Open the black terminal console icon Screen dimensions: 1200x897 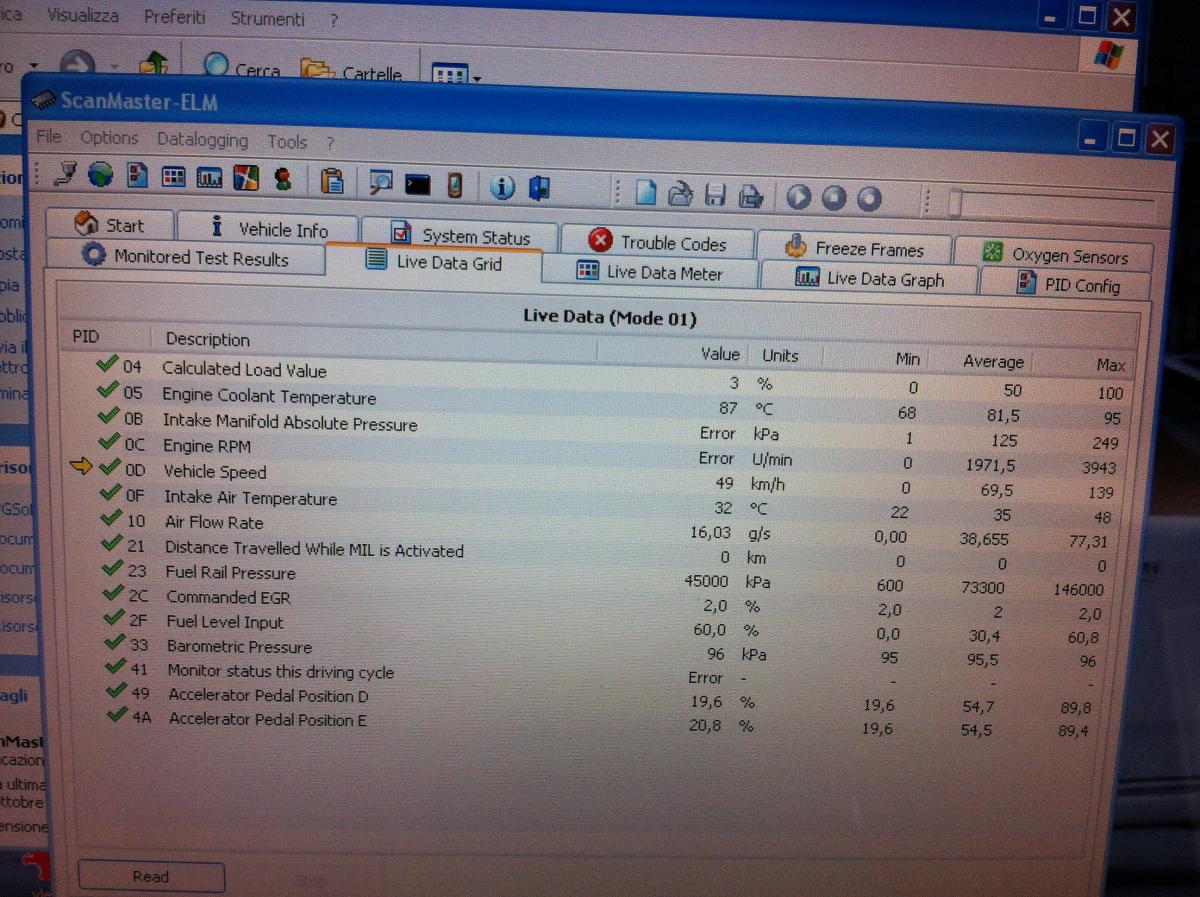pos(418,185)
